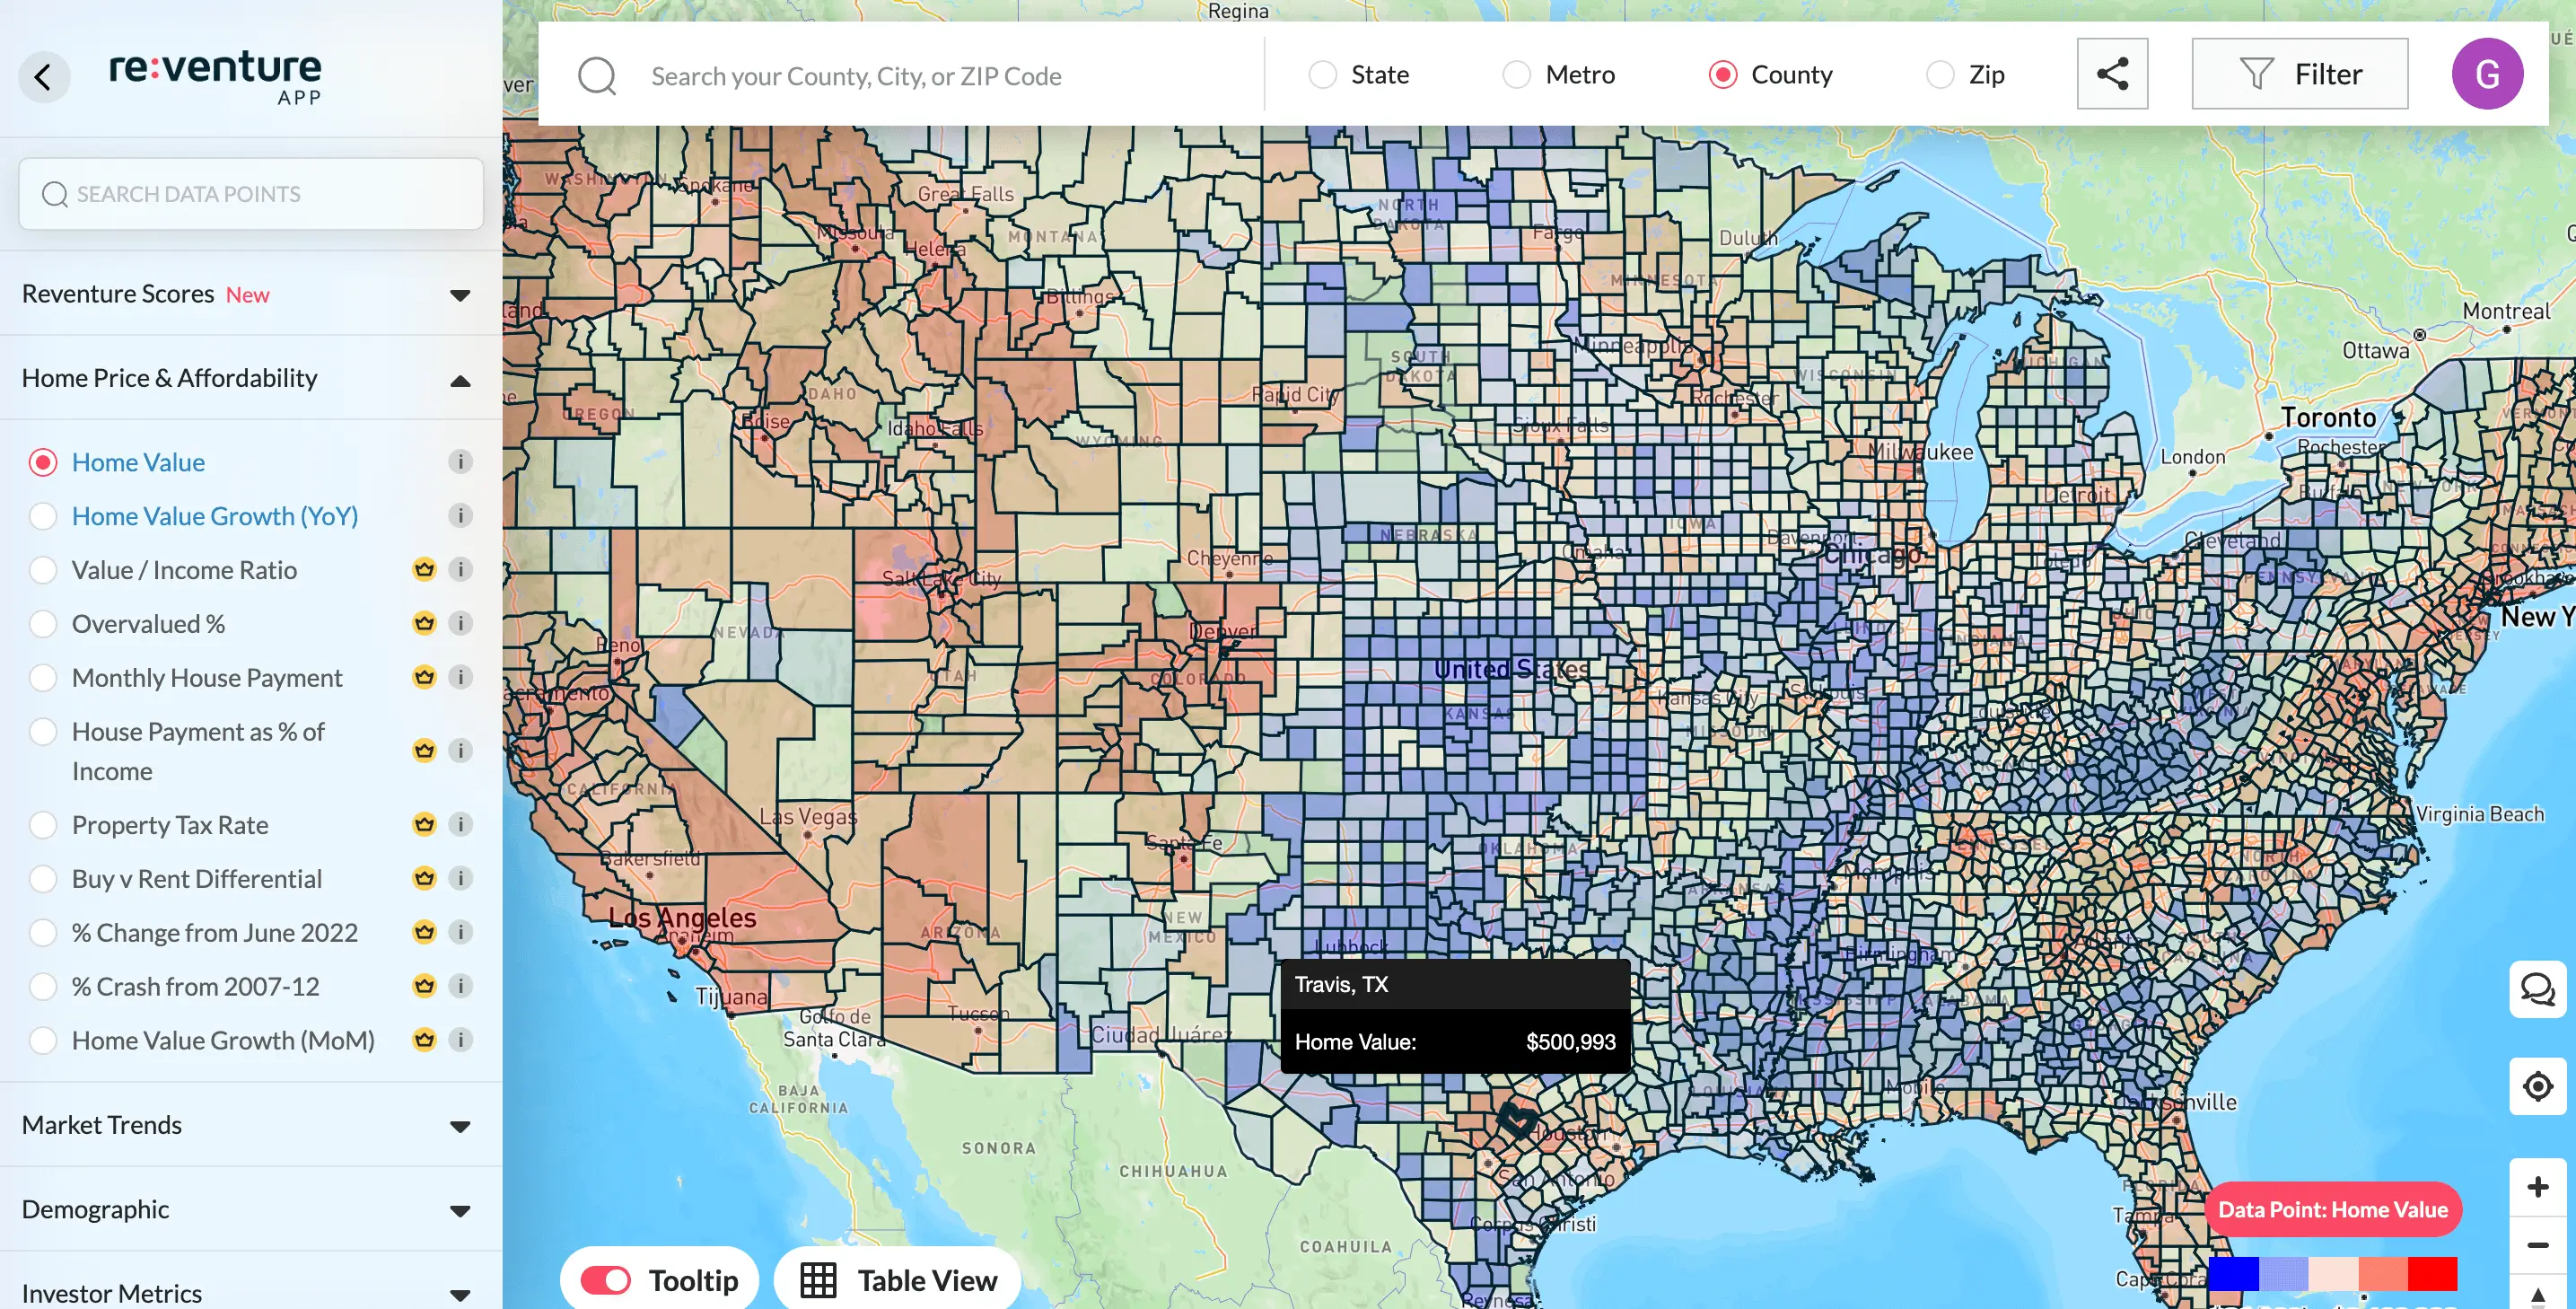Click premium crown icon for Property Tax Rate
Image resolution: width=2576 pixels, height=1309 pixels.
pyautogui.click(x=424, y=825)
